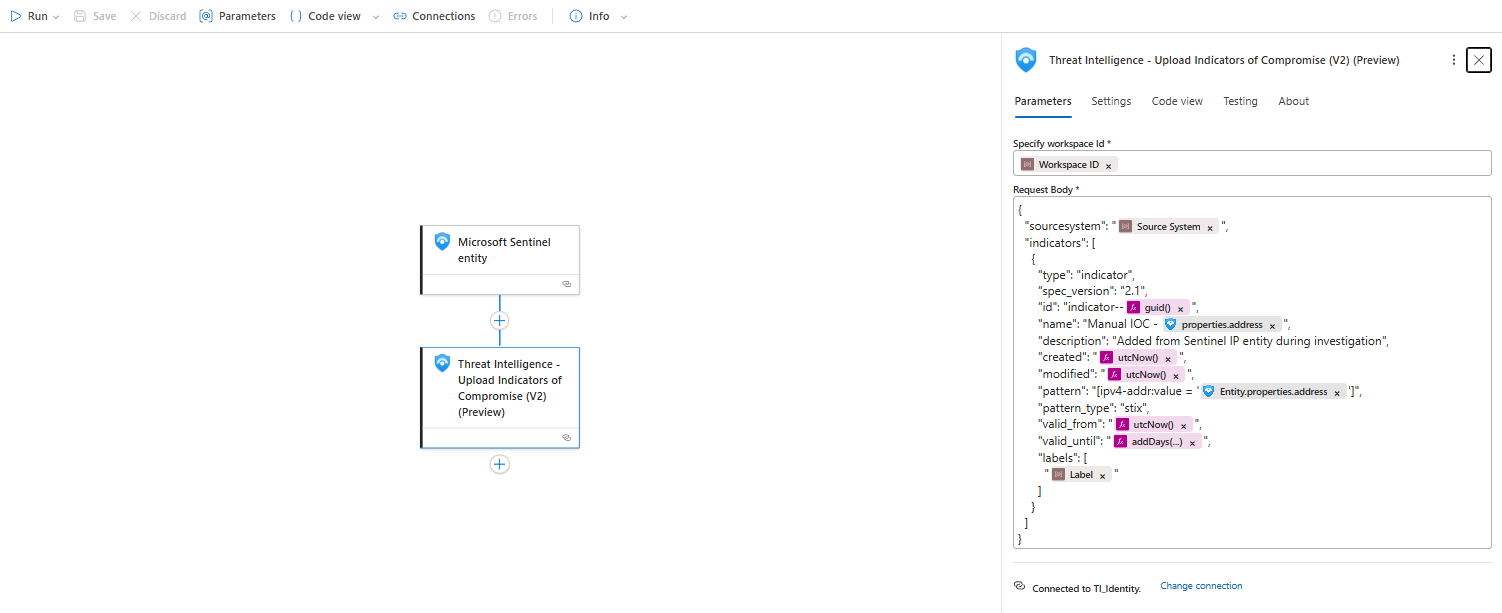Viewport: 1502px width, 613px height.
Task: Open Parameters in the top toolbar
Action: click(x=237, y=16)
